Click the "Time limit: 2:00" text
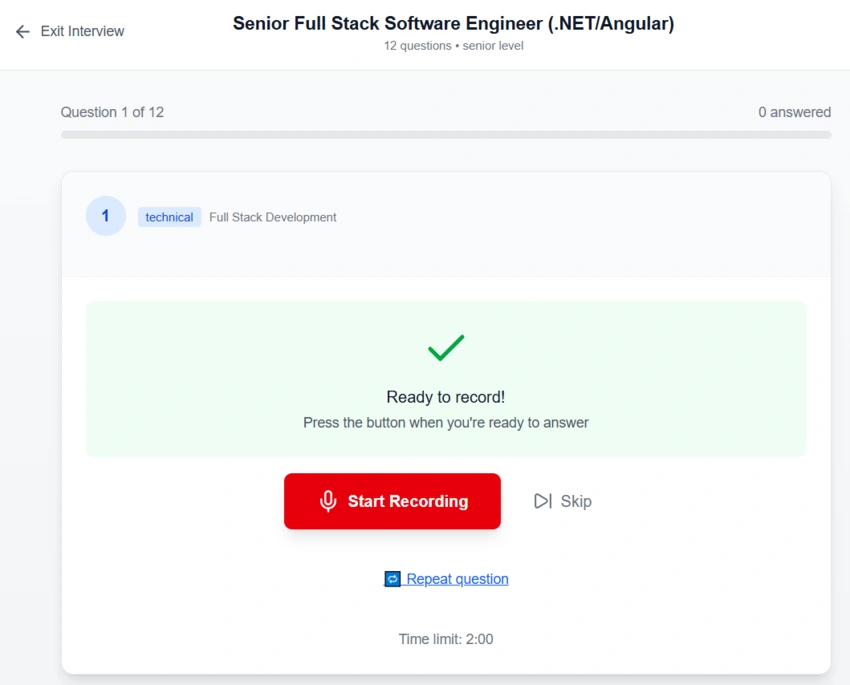The image size is (850, 685). click(446, 639)
